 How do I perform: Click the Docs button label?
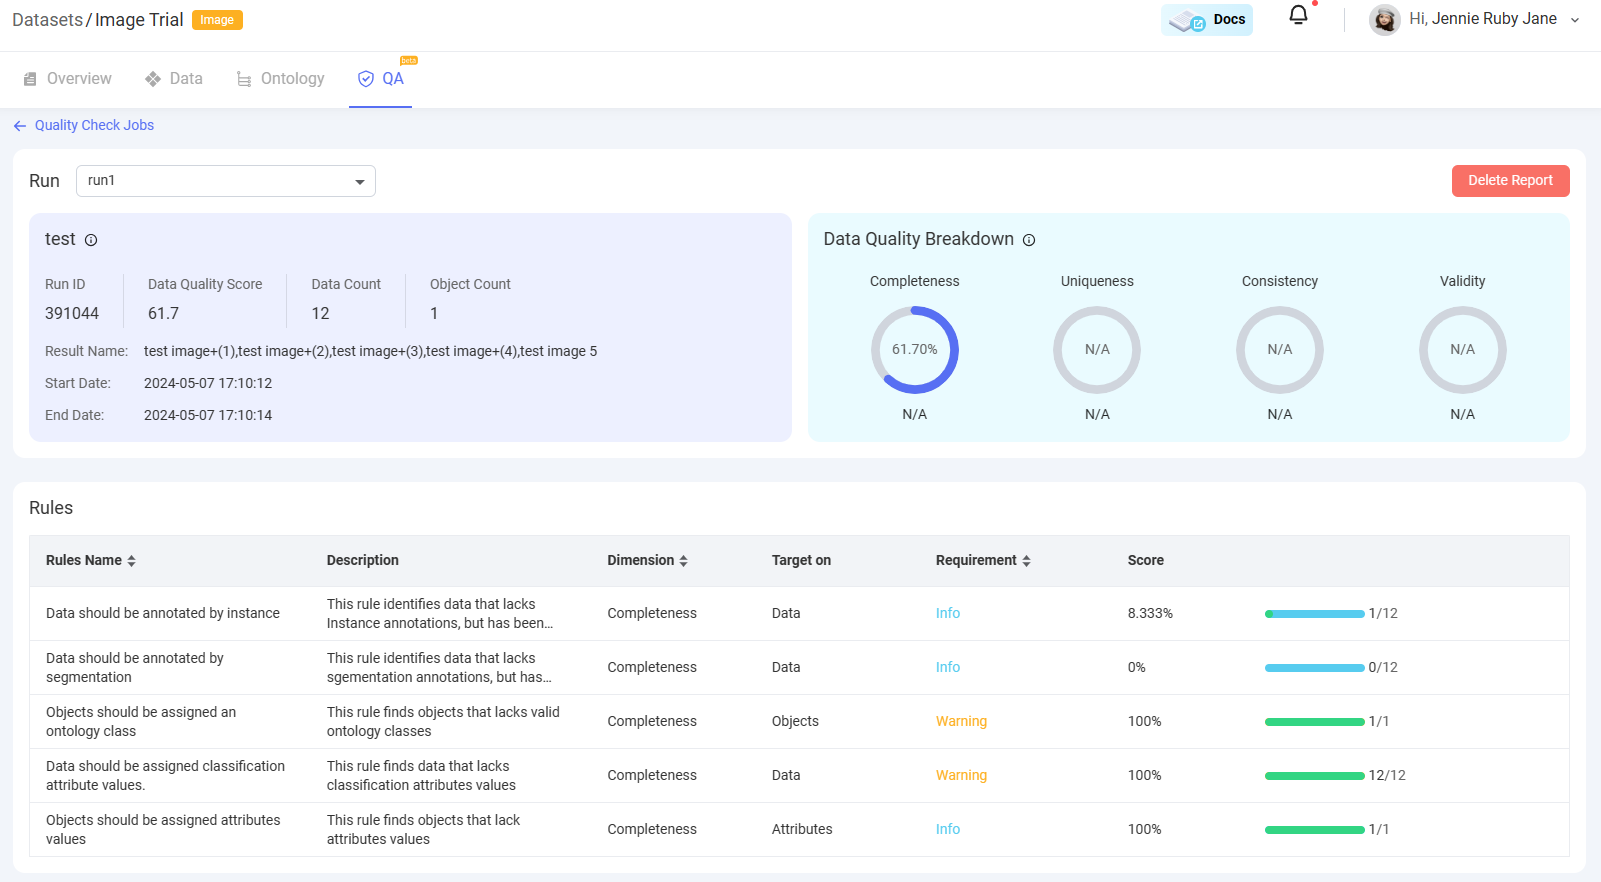1229,20
